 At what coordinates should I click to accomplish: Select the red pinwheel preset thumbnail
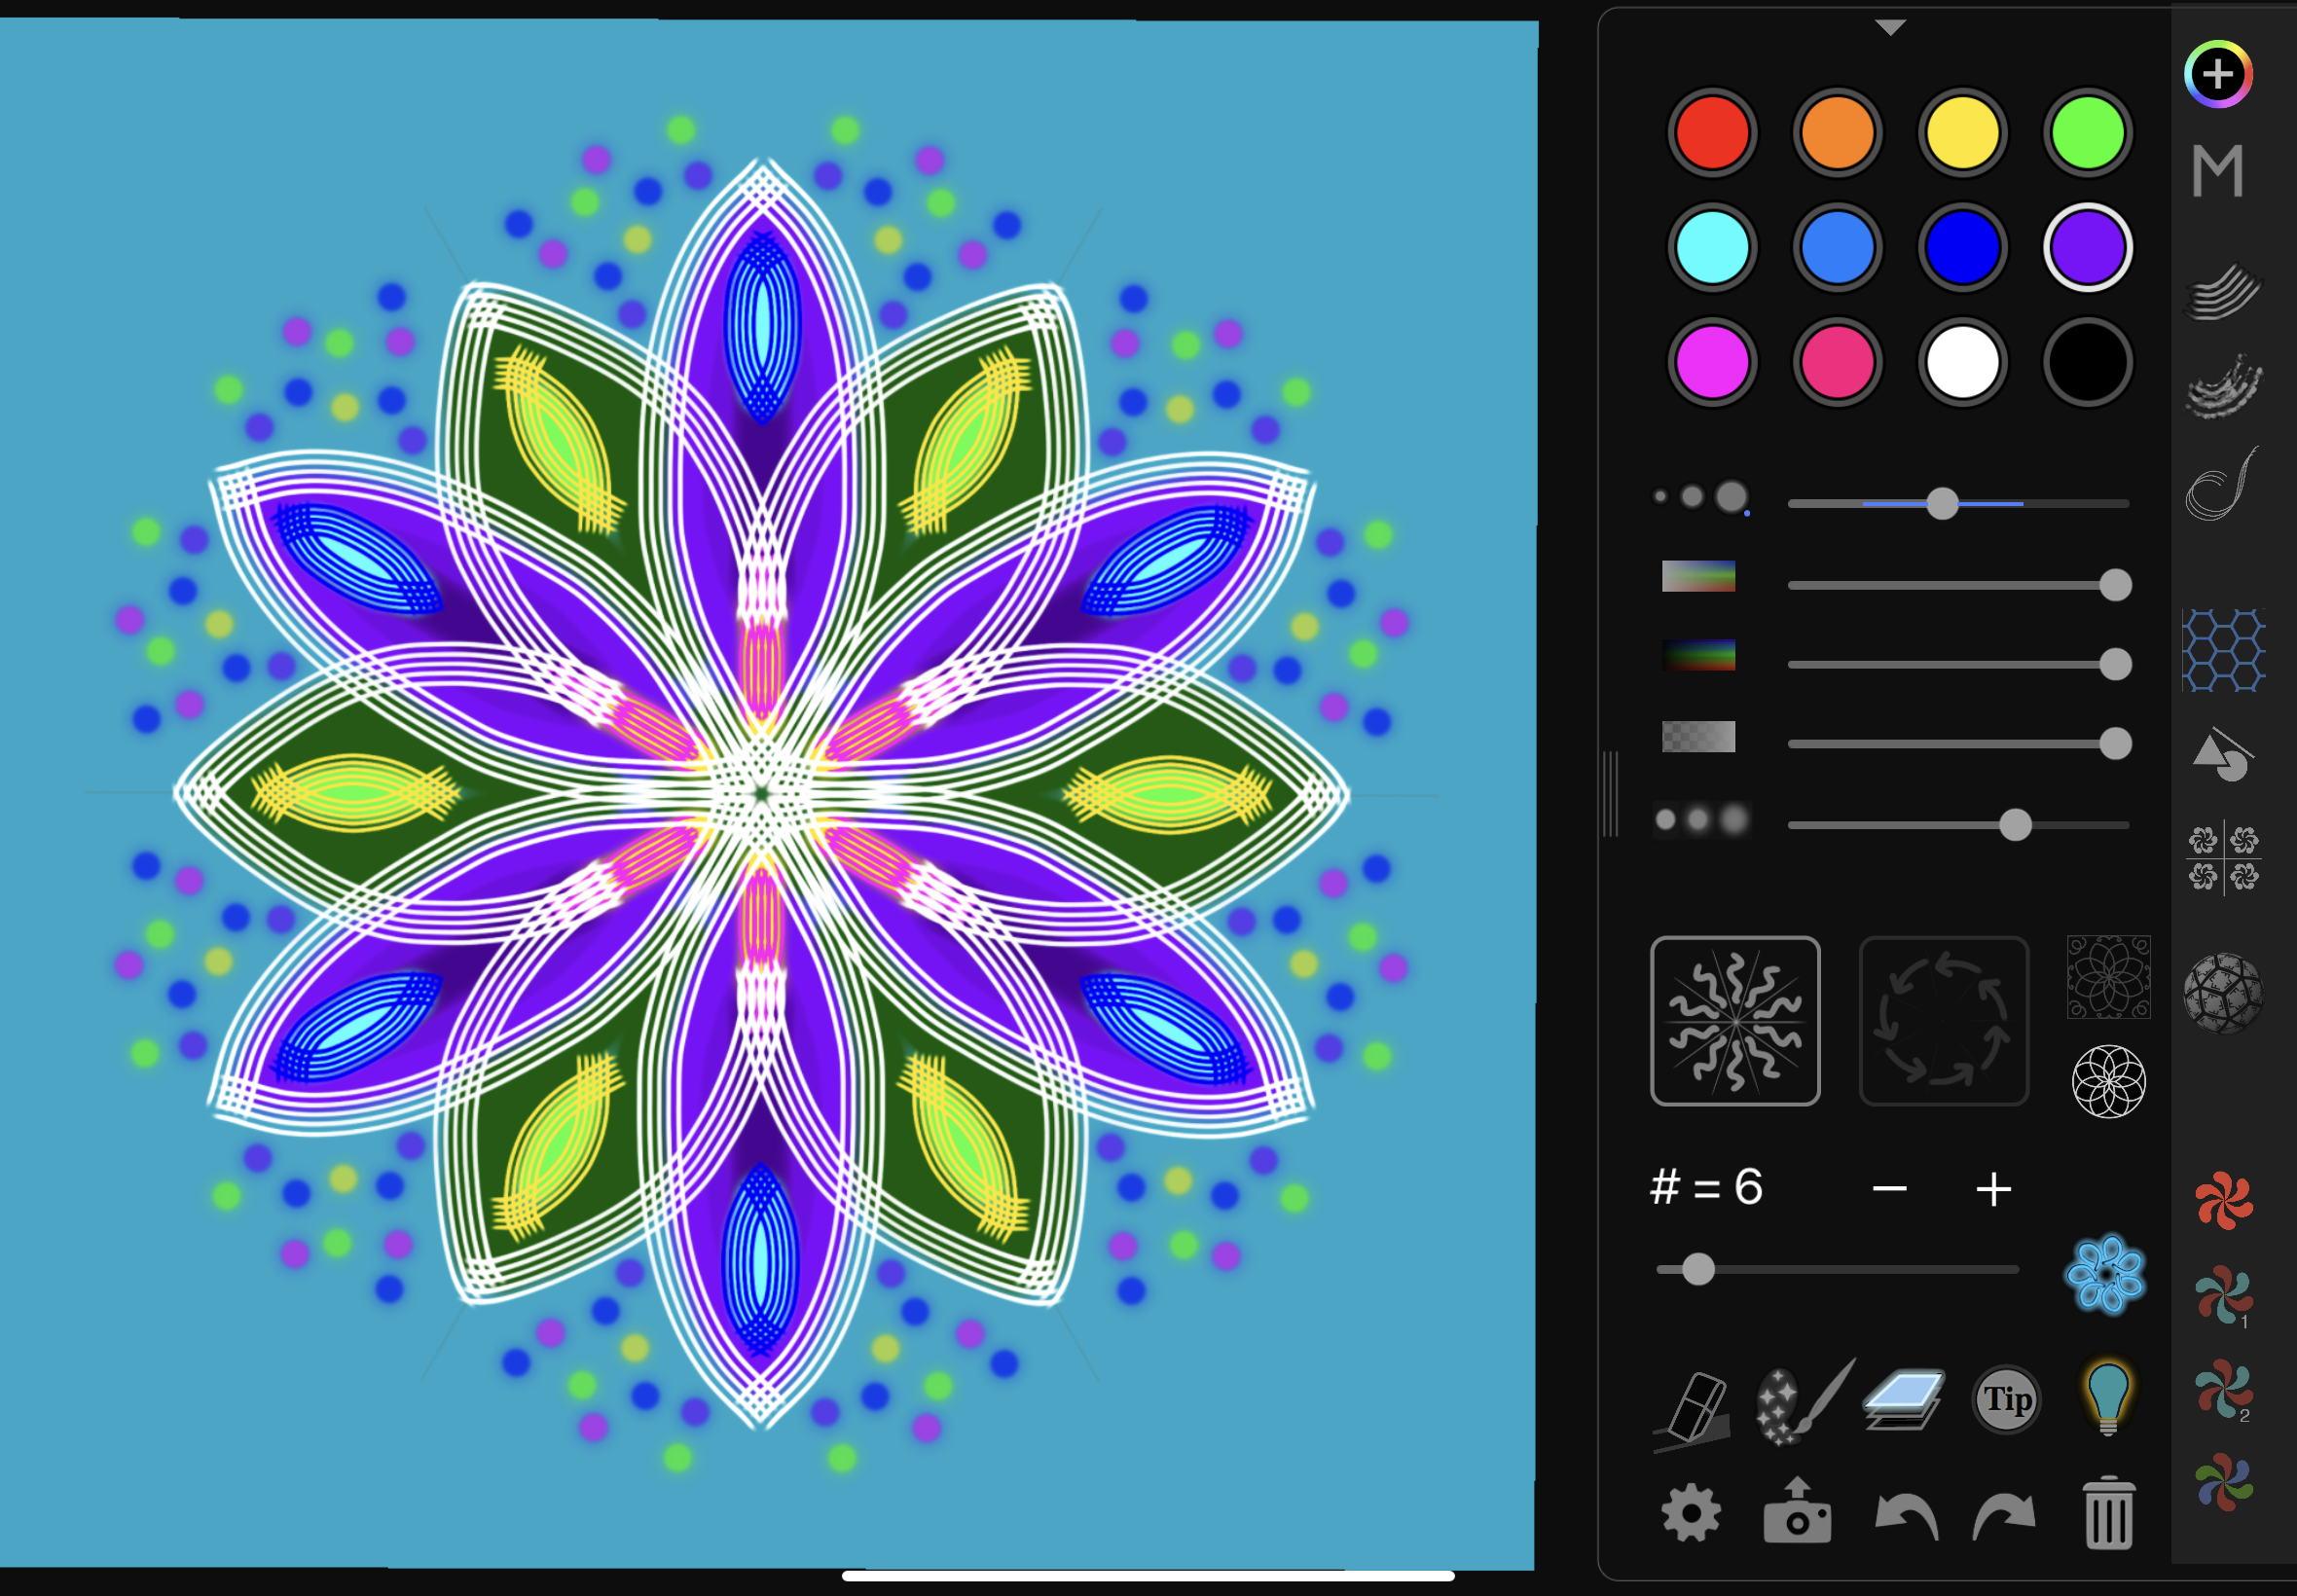2223,1200
